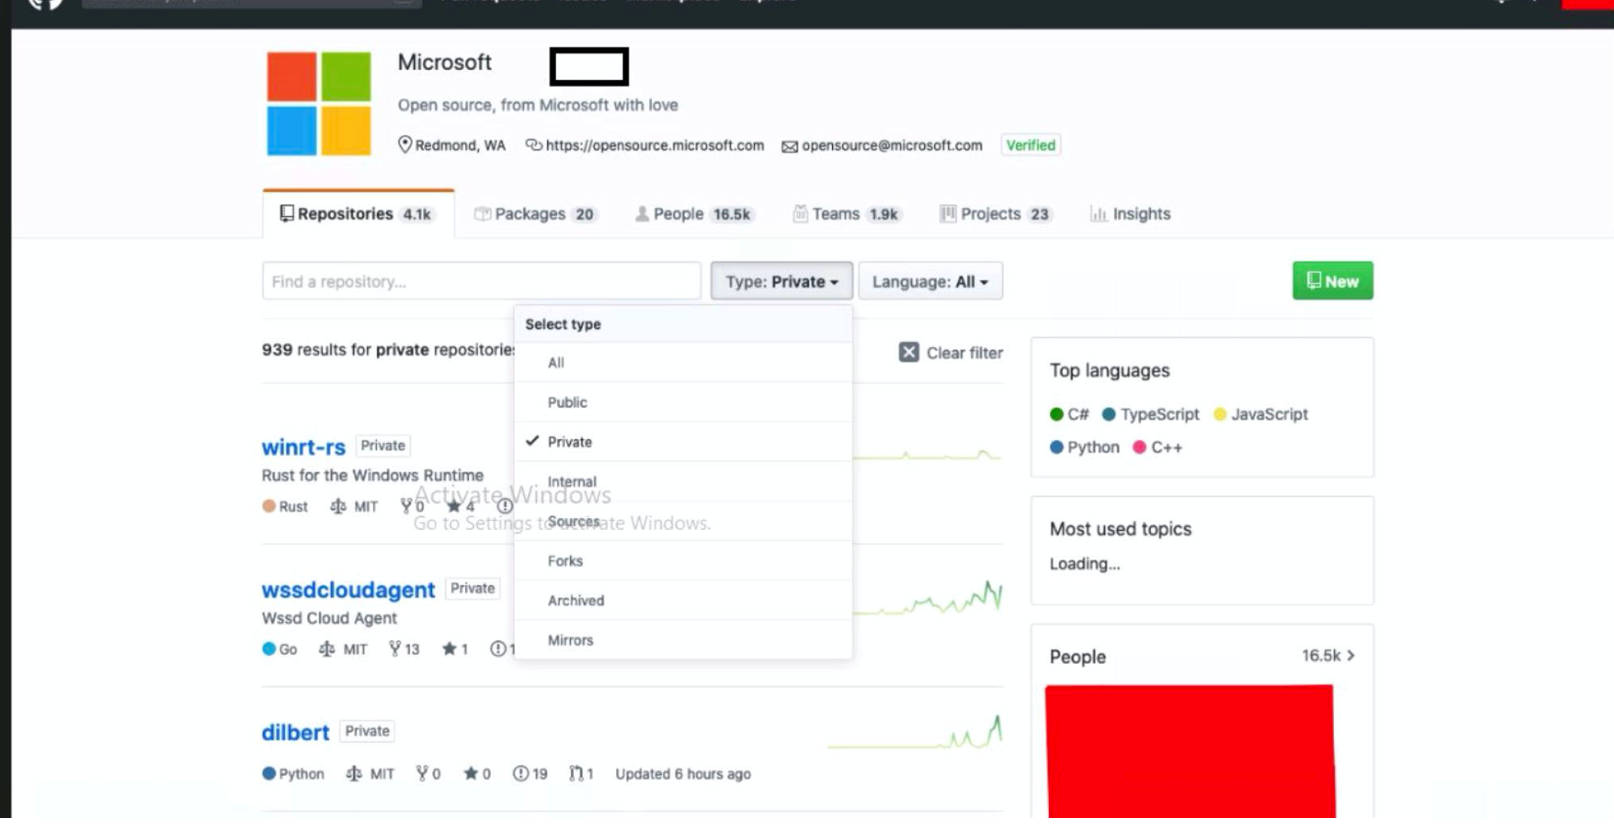
Task: Click the 'Wssd Cloud Agent' description text
Action: (329, 618)
